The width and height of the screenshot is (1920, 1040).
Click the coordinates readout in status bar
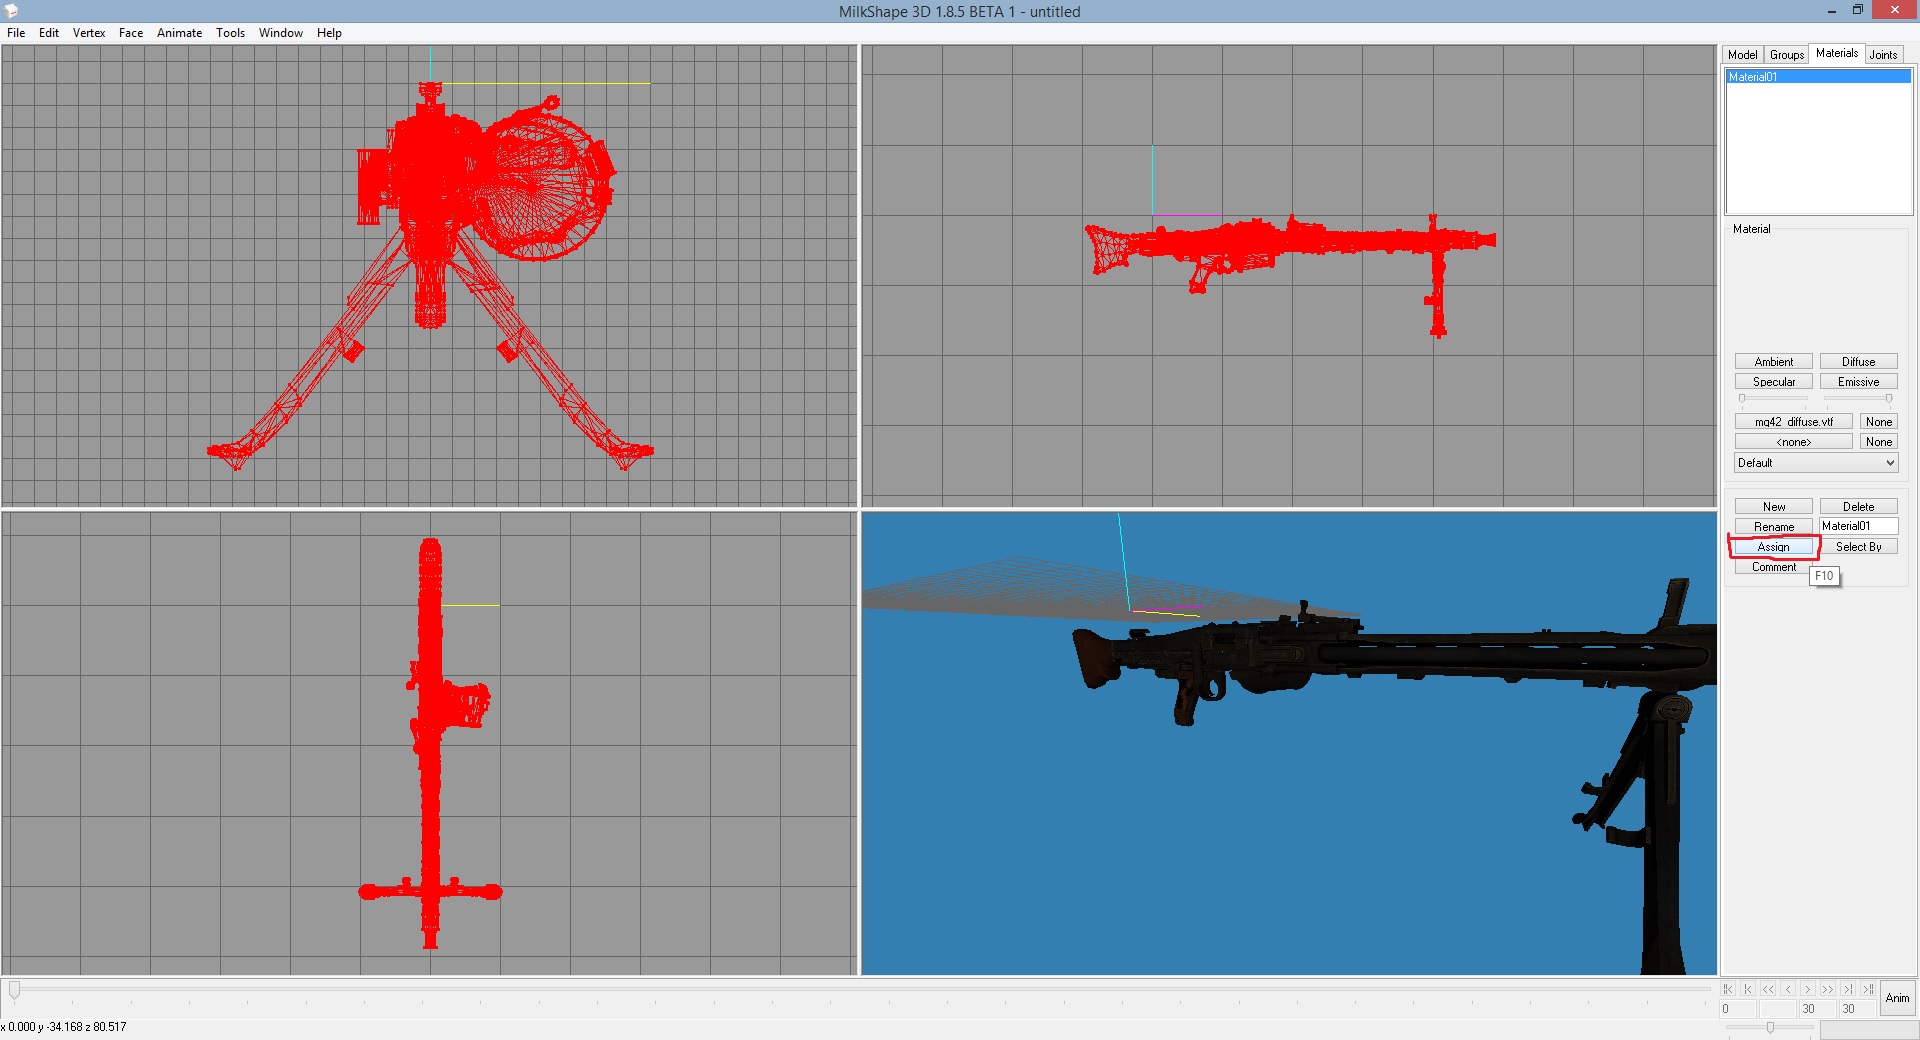pyautogui.click(x=64, y=1027)
